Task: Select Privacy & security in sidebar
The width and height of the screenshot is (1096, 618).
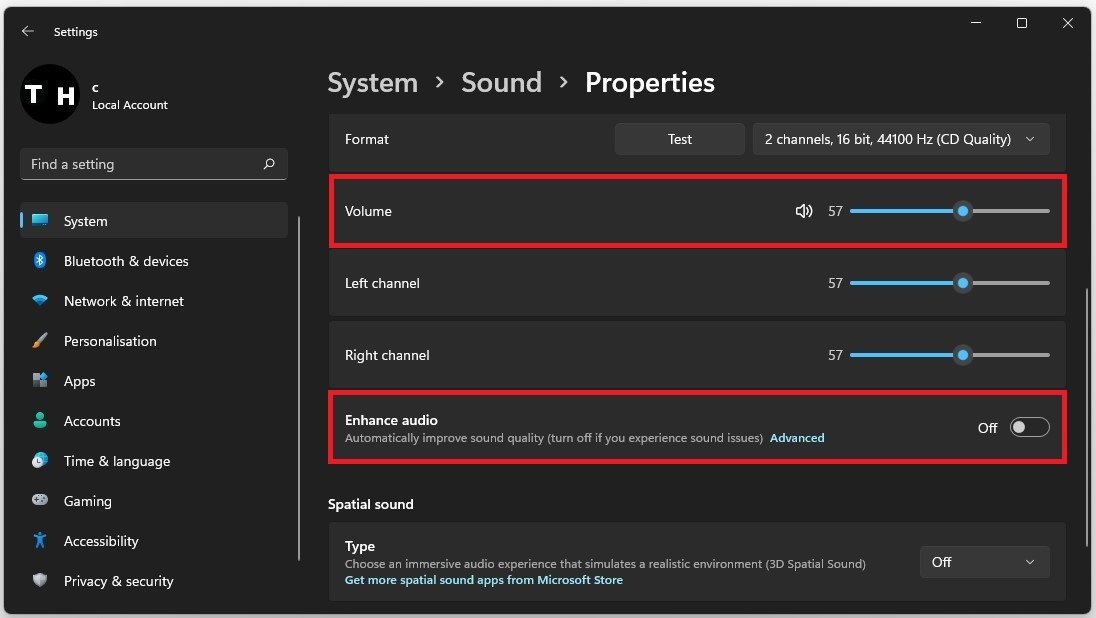Action: pyautogui.click(x=118, y=581)
